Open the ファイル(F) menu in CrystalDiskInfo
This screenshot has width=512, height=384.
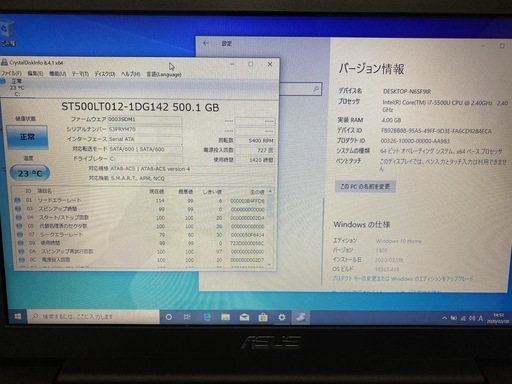[x=11, y=73]
